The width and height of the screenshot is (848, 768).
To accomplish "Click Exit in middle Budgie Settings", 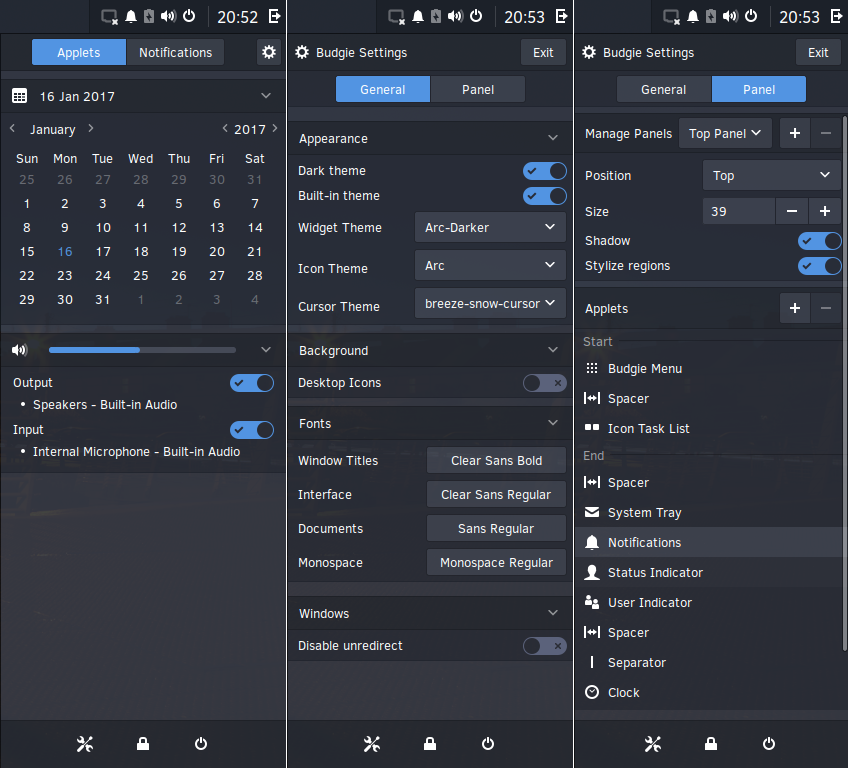I will click(x=543, y=52).
